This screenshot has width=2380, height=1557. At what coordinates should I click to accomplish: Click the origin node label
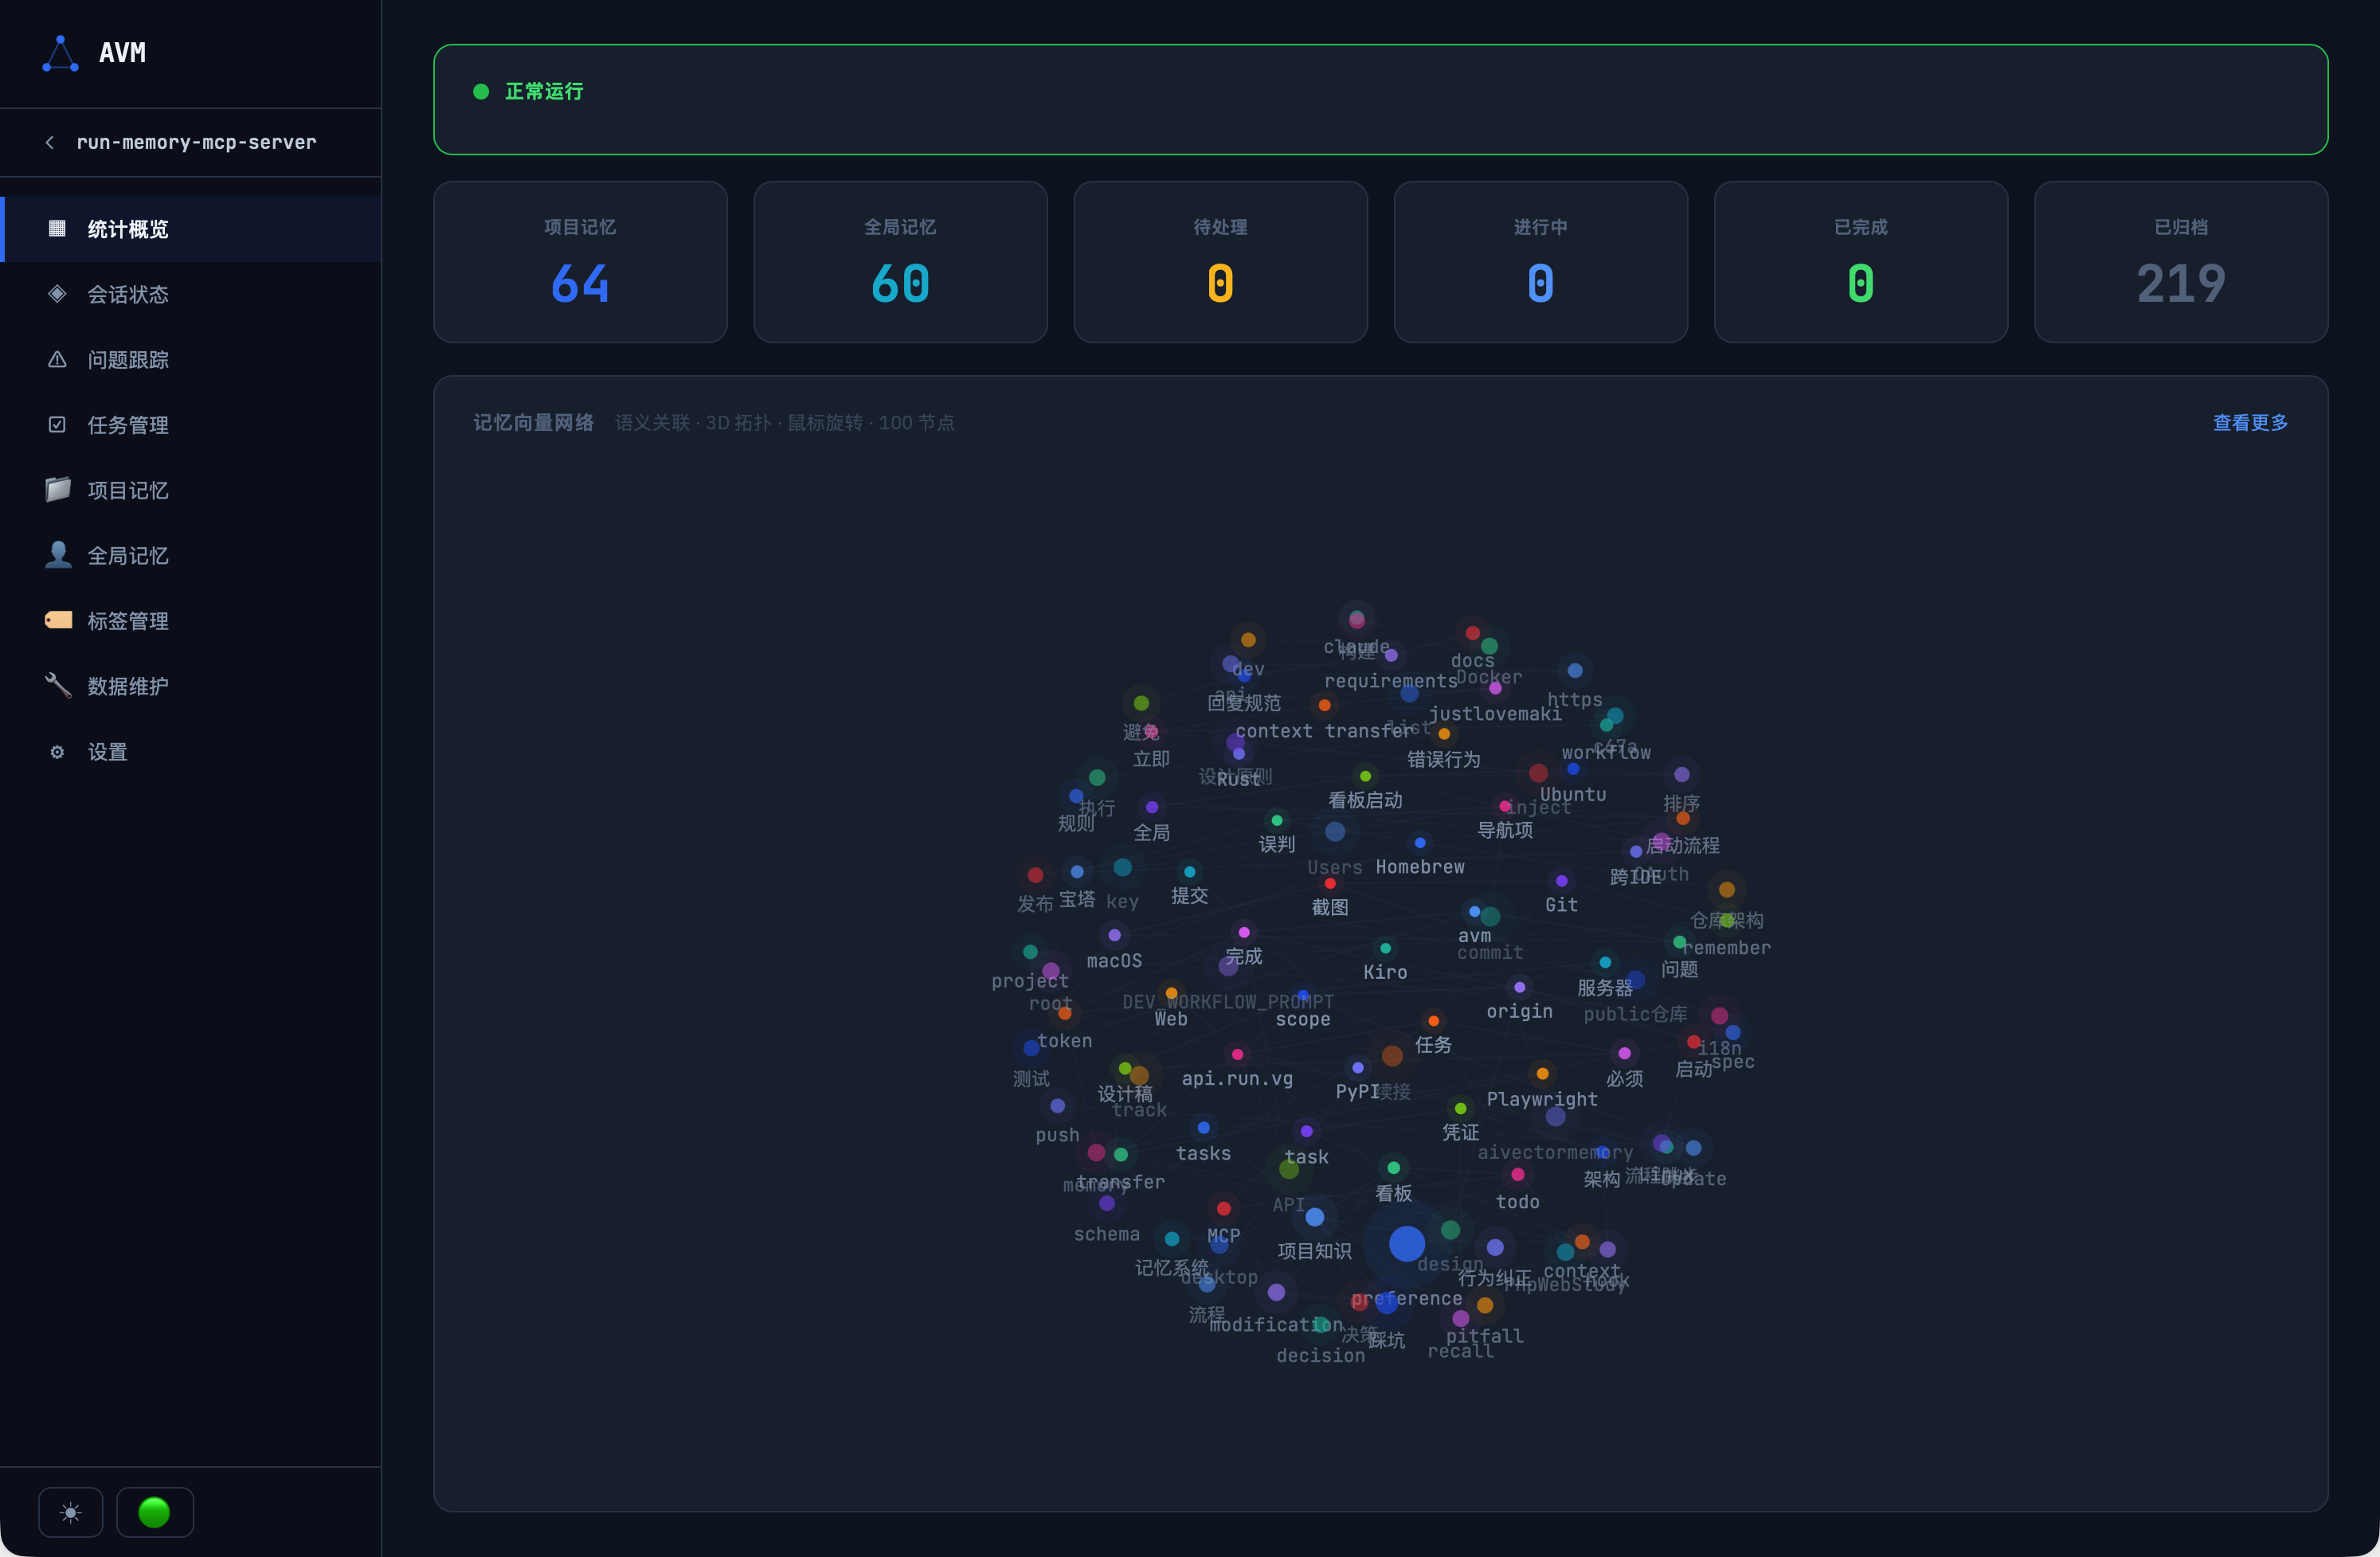pos(1519,1011)
